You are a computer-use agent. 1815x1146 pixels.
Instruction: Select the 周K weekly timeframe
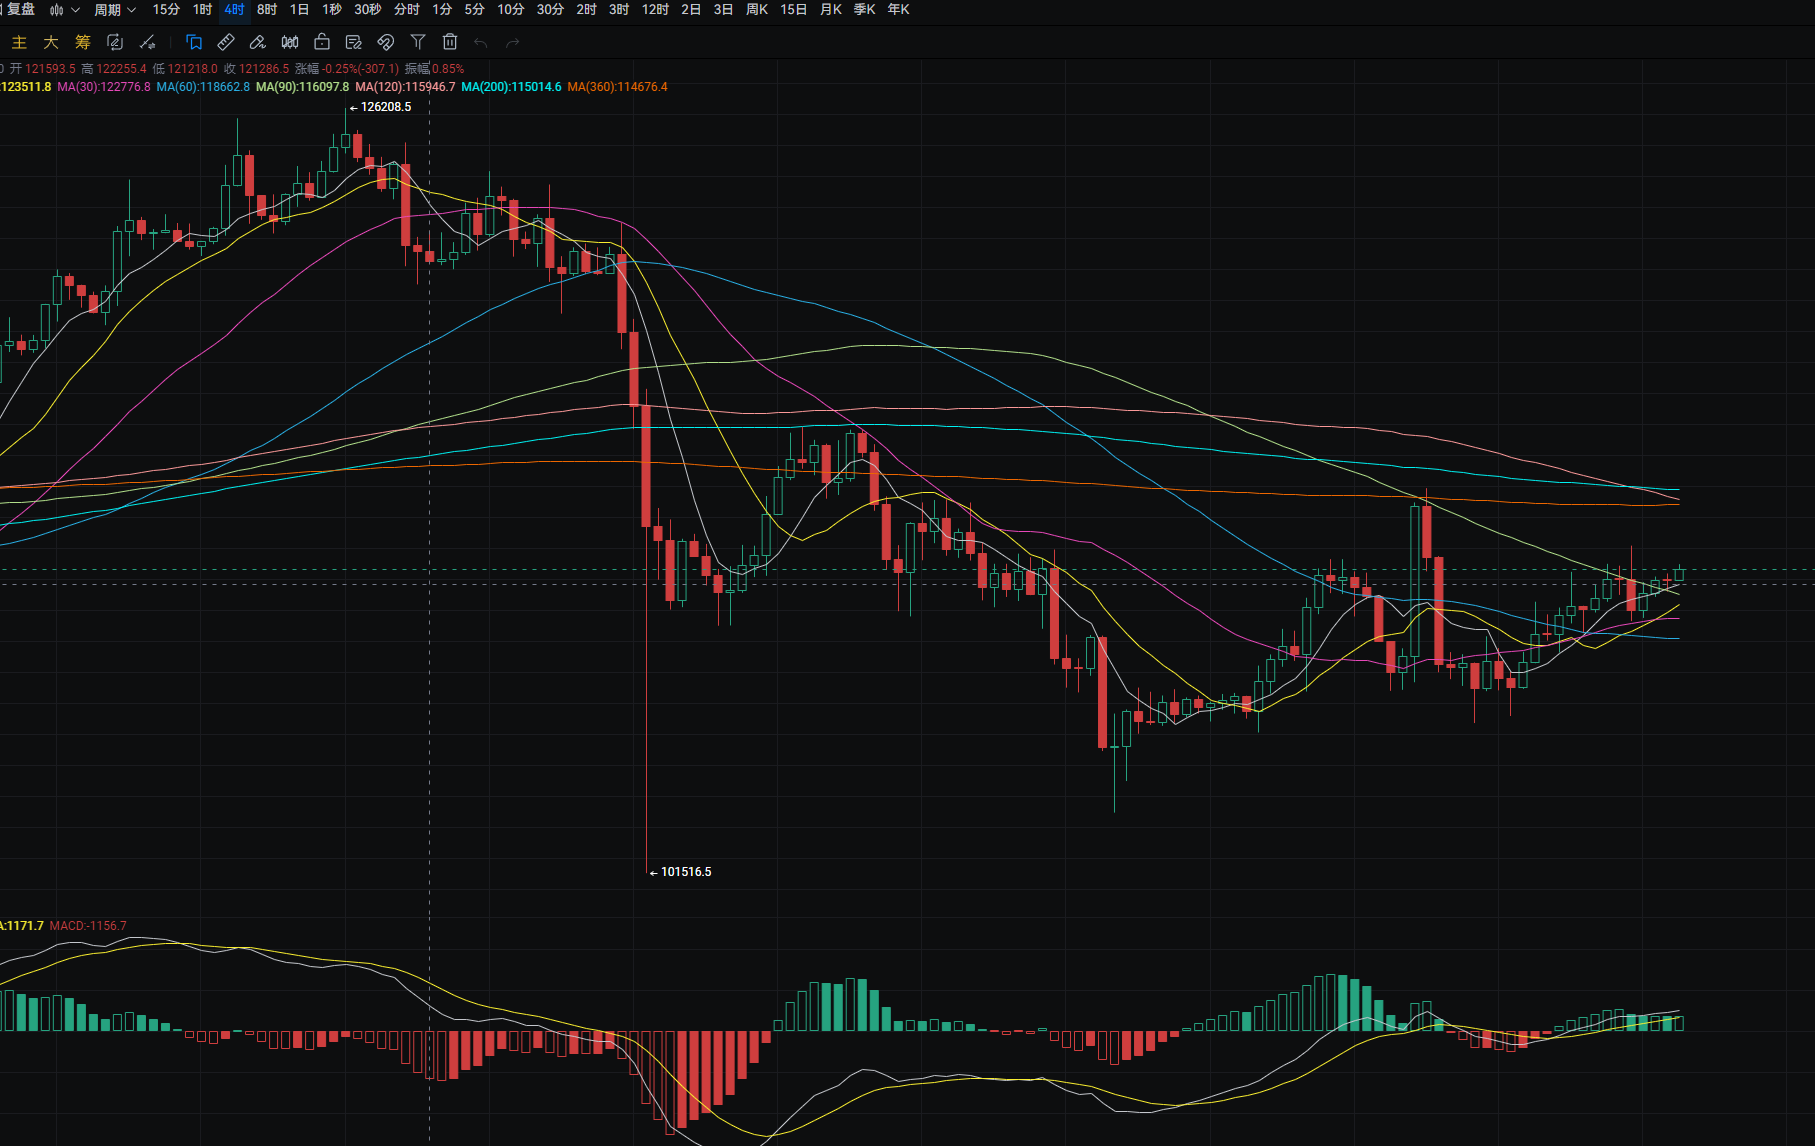[757, 10]
